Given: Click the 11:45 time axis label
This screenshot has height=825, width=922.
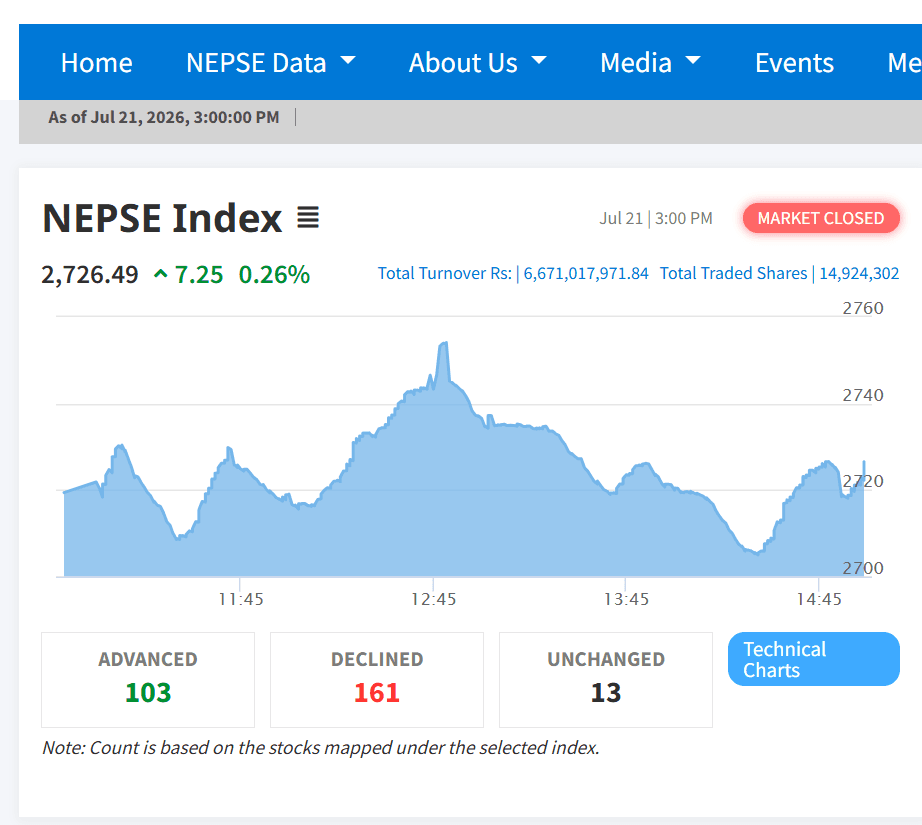Looking at the screenshot, I should point(241,599).
